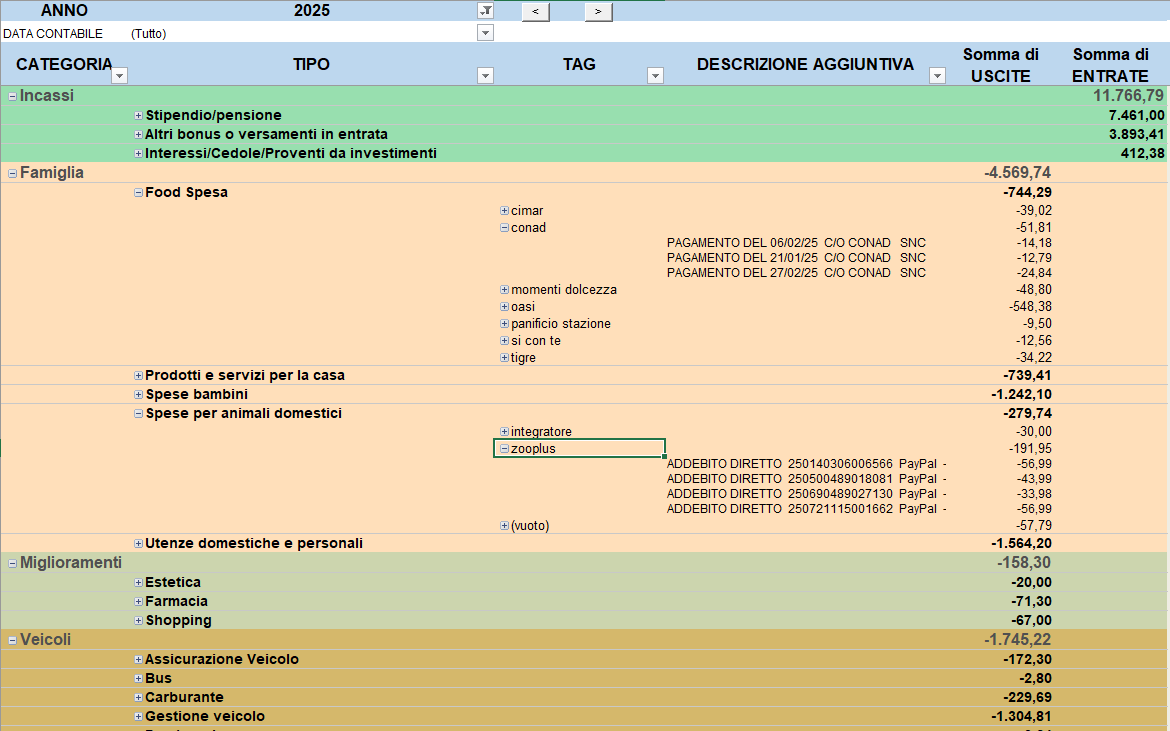The height and width of the screenshot is (731, 1170).
Task: Open the ANNO 2025 filter dropdown
Action: click(485, 11)
